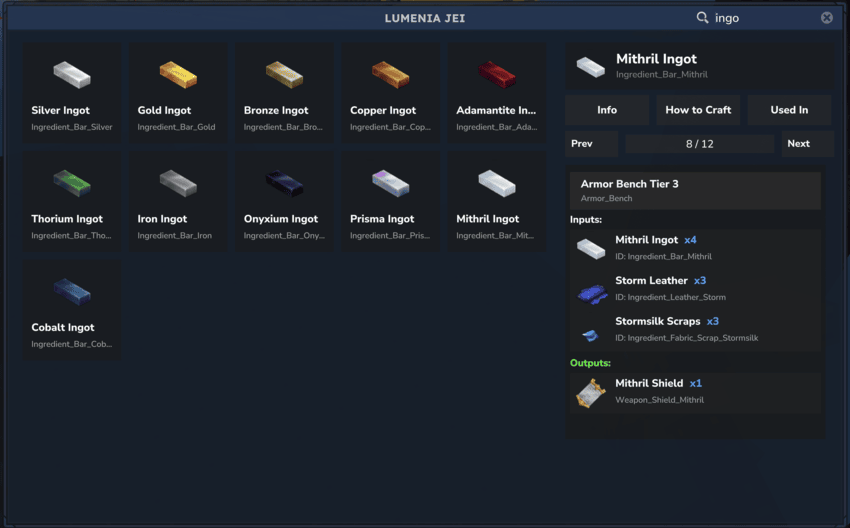The image size is (850, 528).
Task: Close the Lumenia JEI window
Action: coord(827,18)
